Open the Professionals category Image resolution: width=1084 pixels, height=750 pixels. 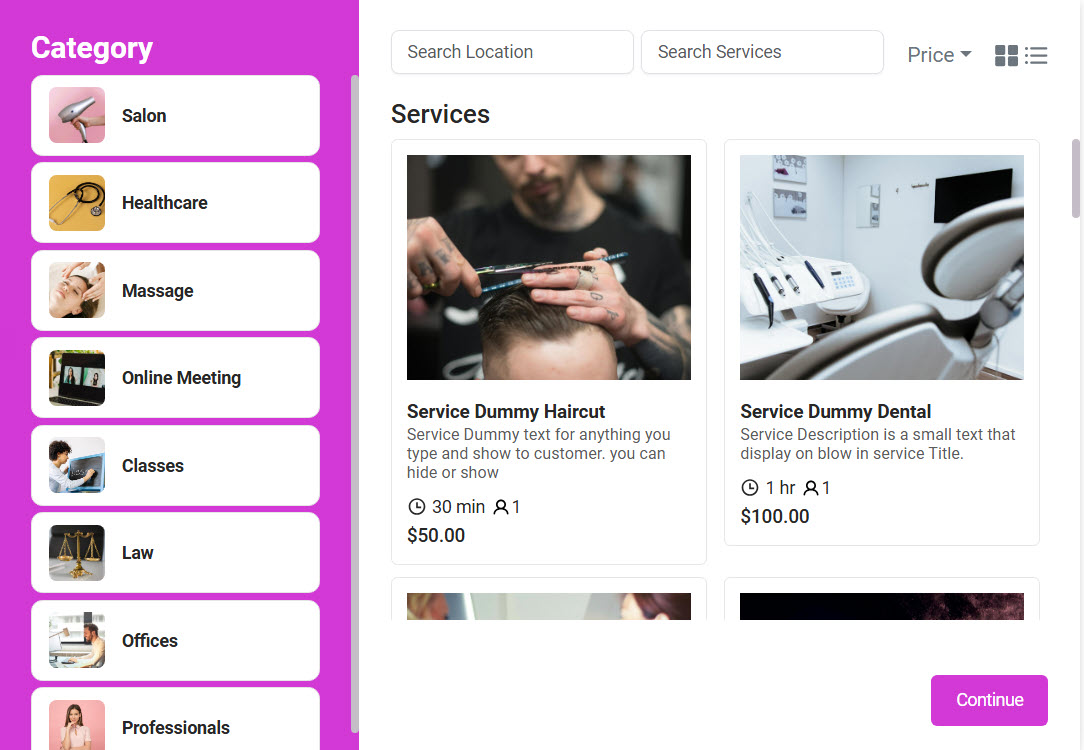click(176, 719)
